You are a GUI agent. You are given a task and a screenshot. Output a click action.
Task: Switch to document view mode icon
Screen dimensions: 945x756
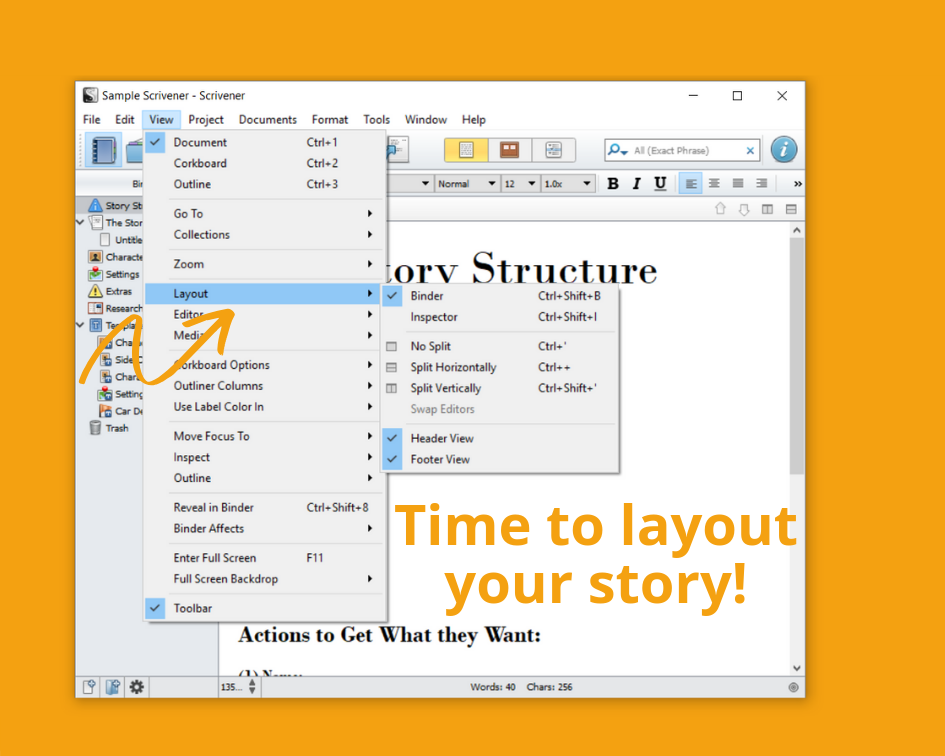pyautogui.click(x=466, y=150)
